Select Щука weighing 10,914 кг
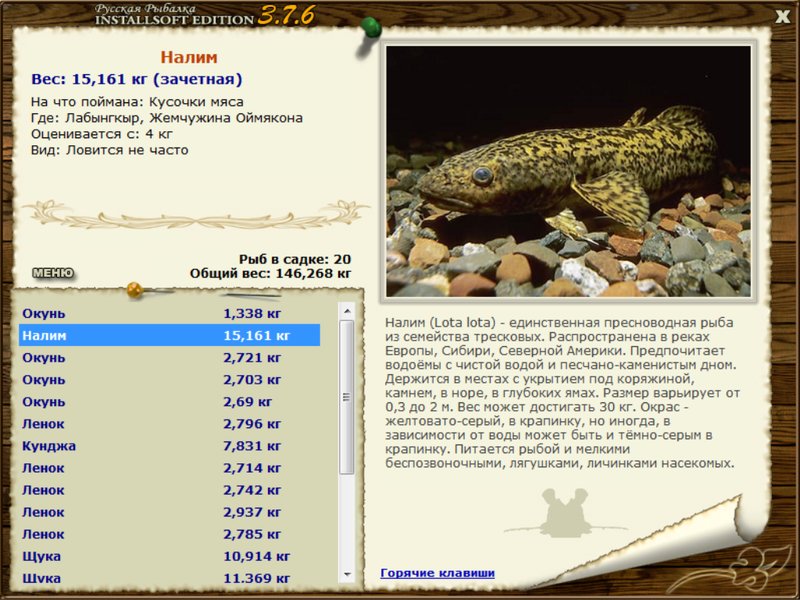 (x=169, y=556)
